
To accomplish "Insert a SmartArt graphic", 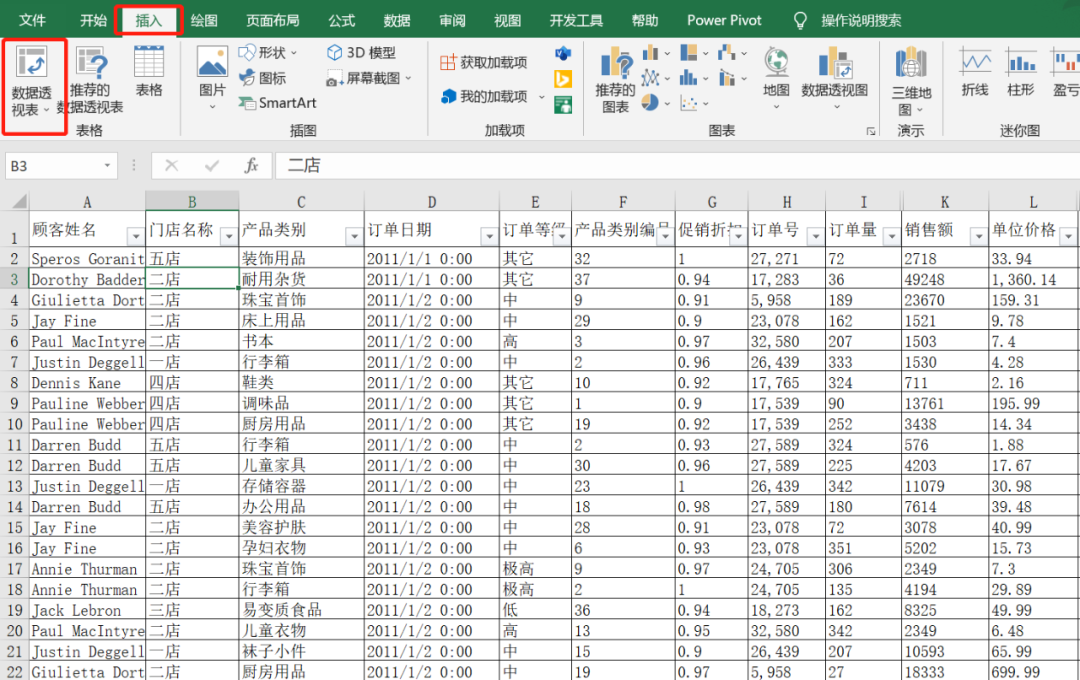I will point(277,103).
